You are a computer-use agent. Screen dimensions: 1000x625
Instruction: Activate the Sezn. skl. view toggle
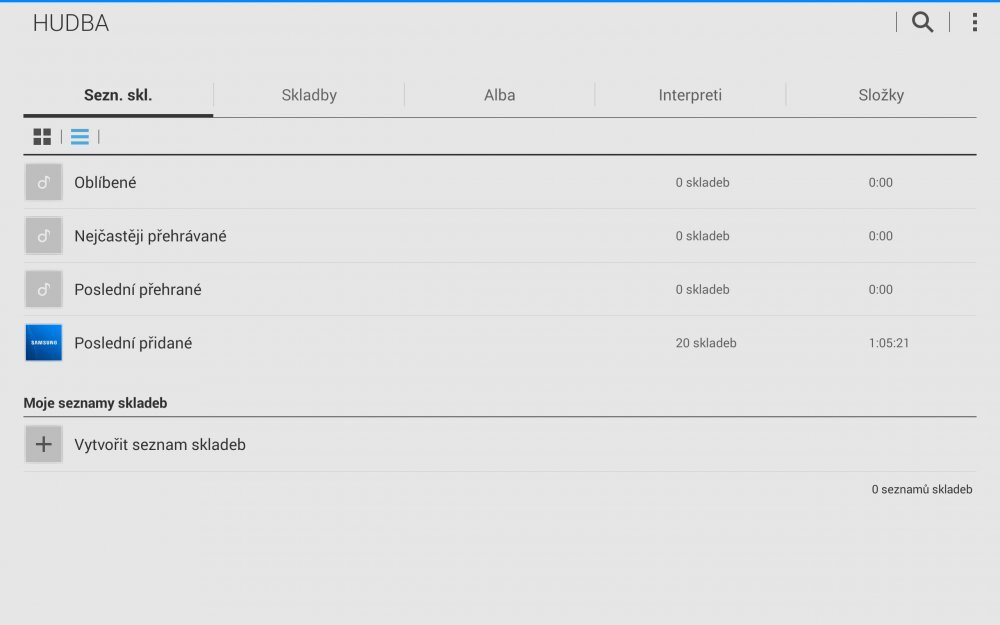click(x=117, y=95)
